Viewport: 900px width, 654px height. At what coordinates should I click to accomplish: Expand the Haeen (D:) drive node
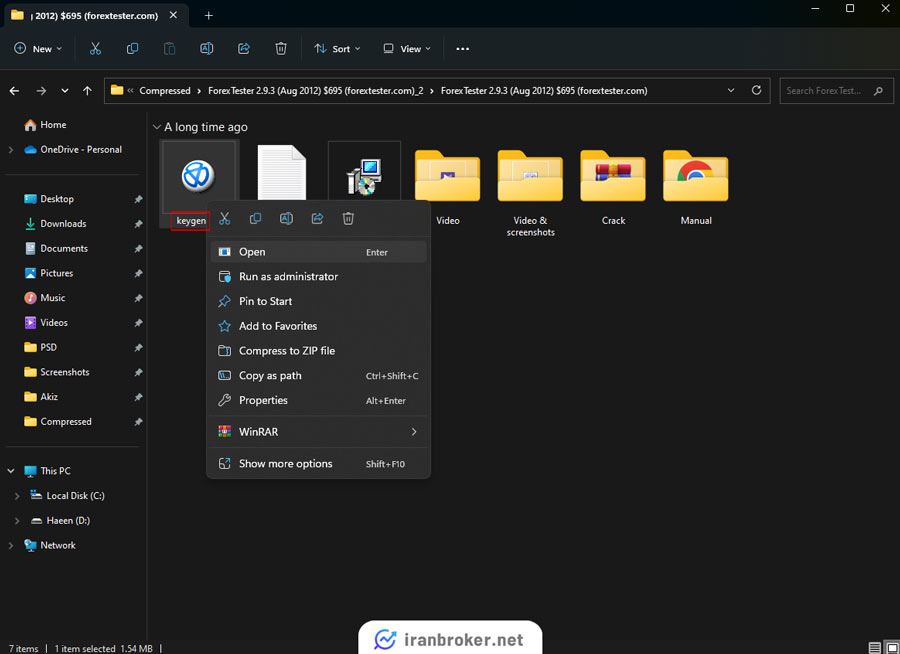[x=17, y=521]
